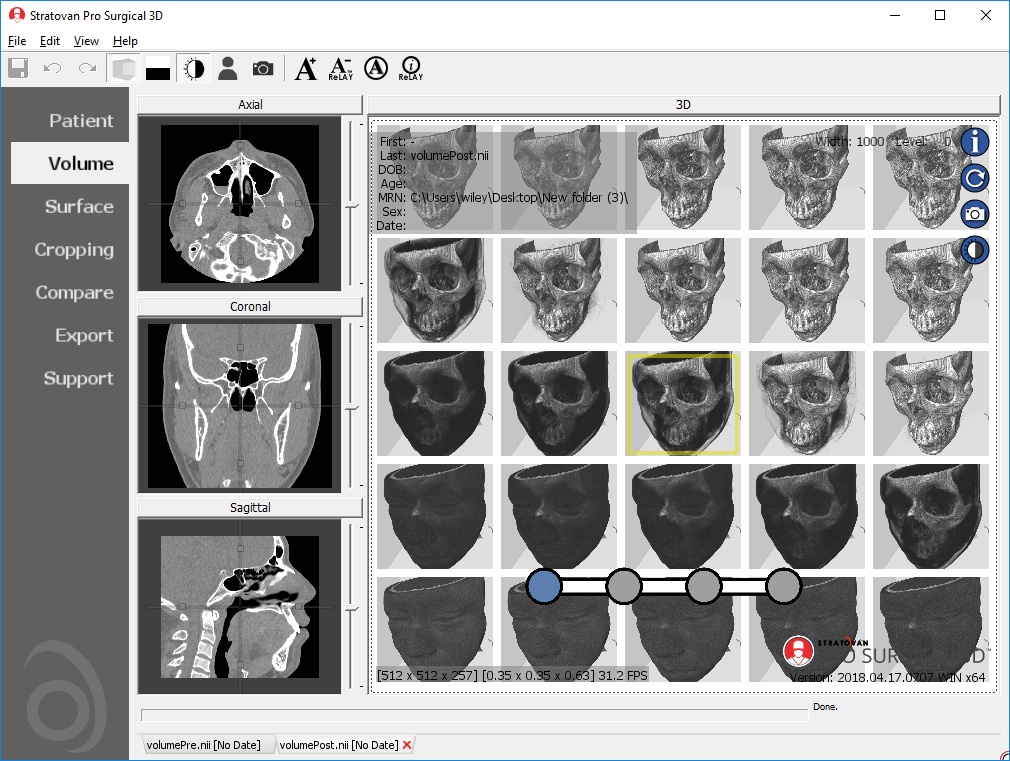Click the 3D cube toolbar icon
1010x761 pixels.
[x=124, y=68]
